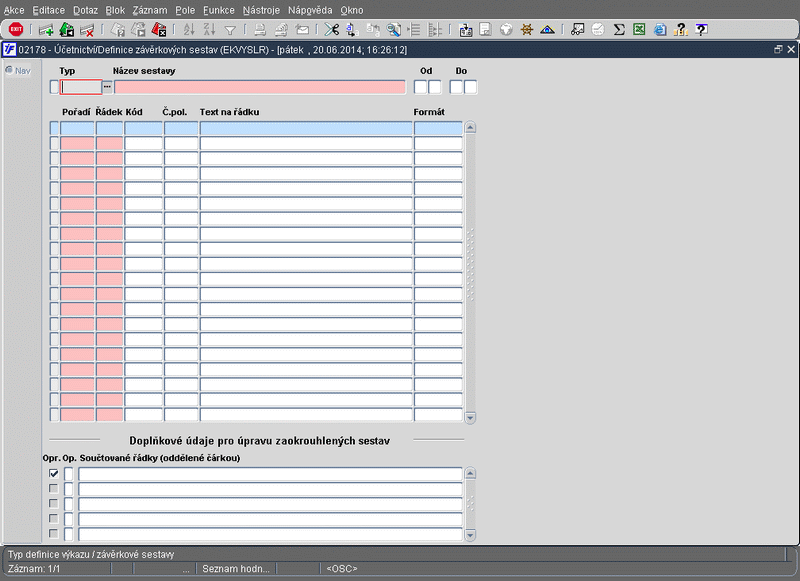The height and width of the screenshot is (581, 800).
Task: Restore the inner EKVYSLR window
Action: coord(778,49)
